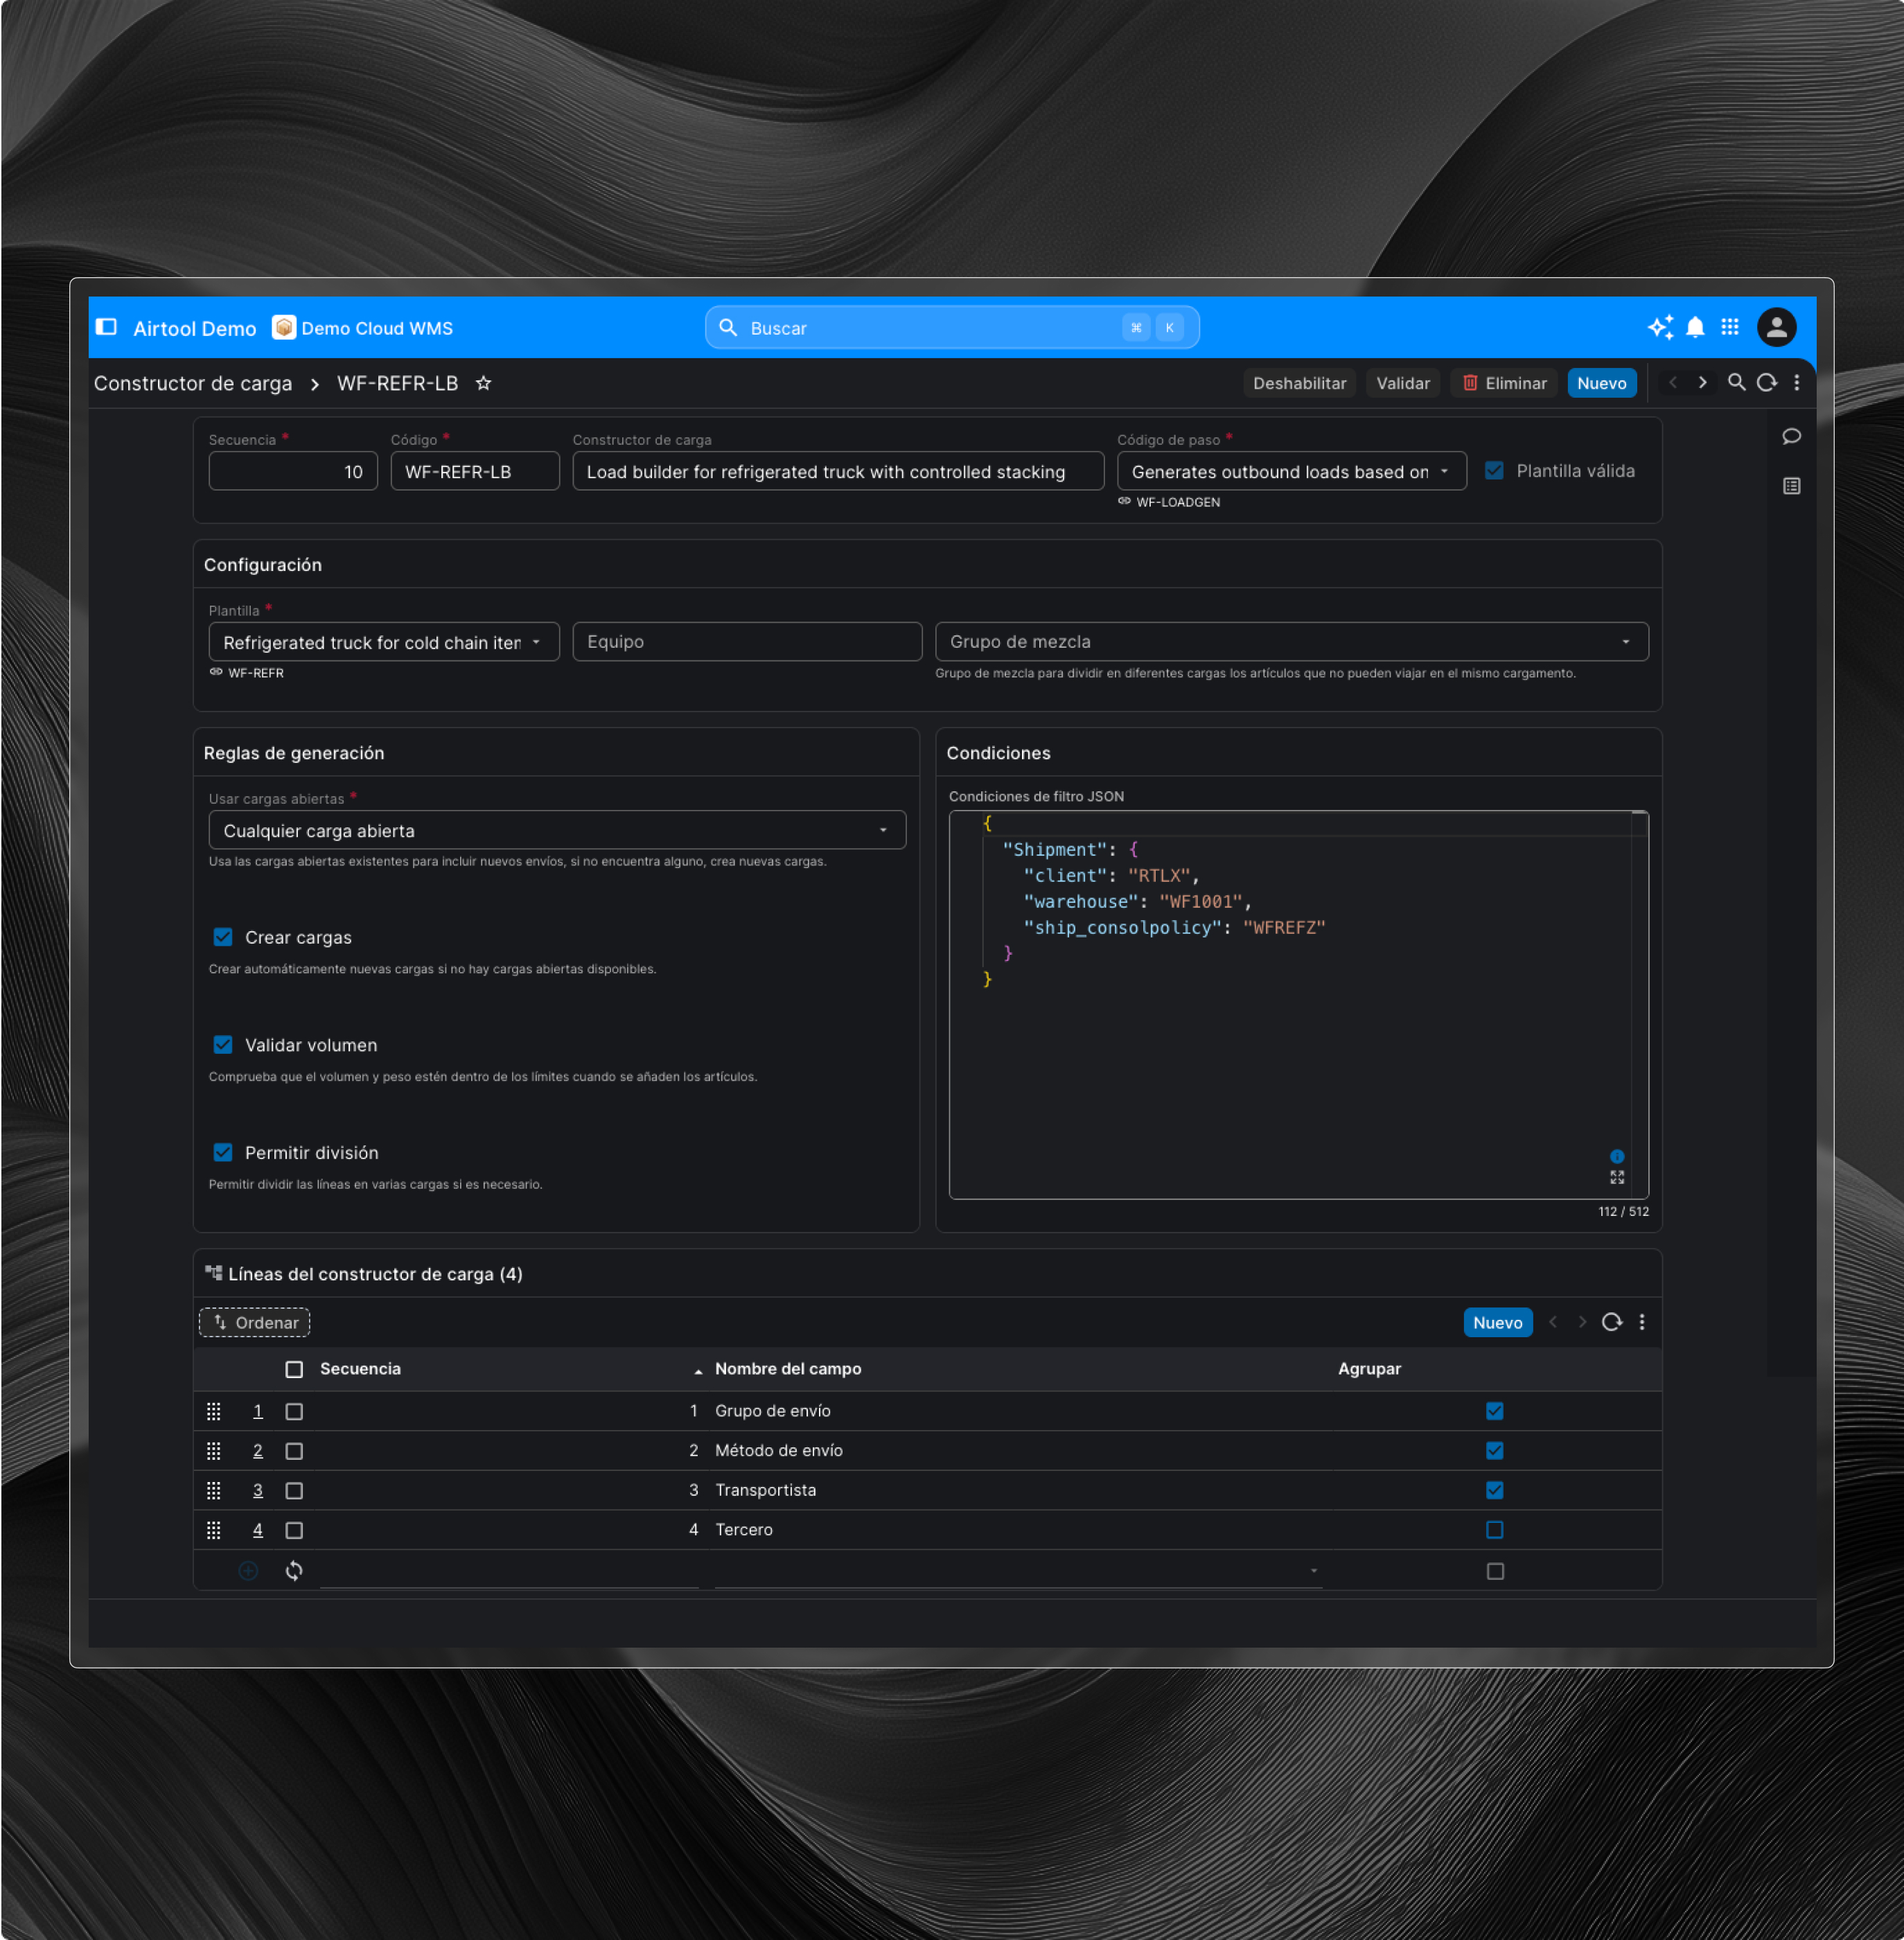Open the user account avatar
The height and width of the screenshot is (1940, 1904).
click(x=1776, y=328)
